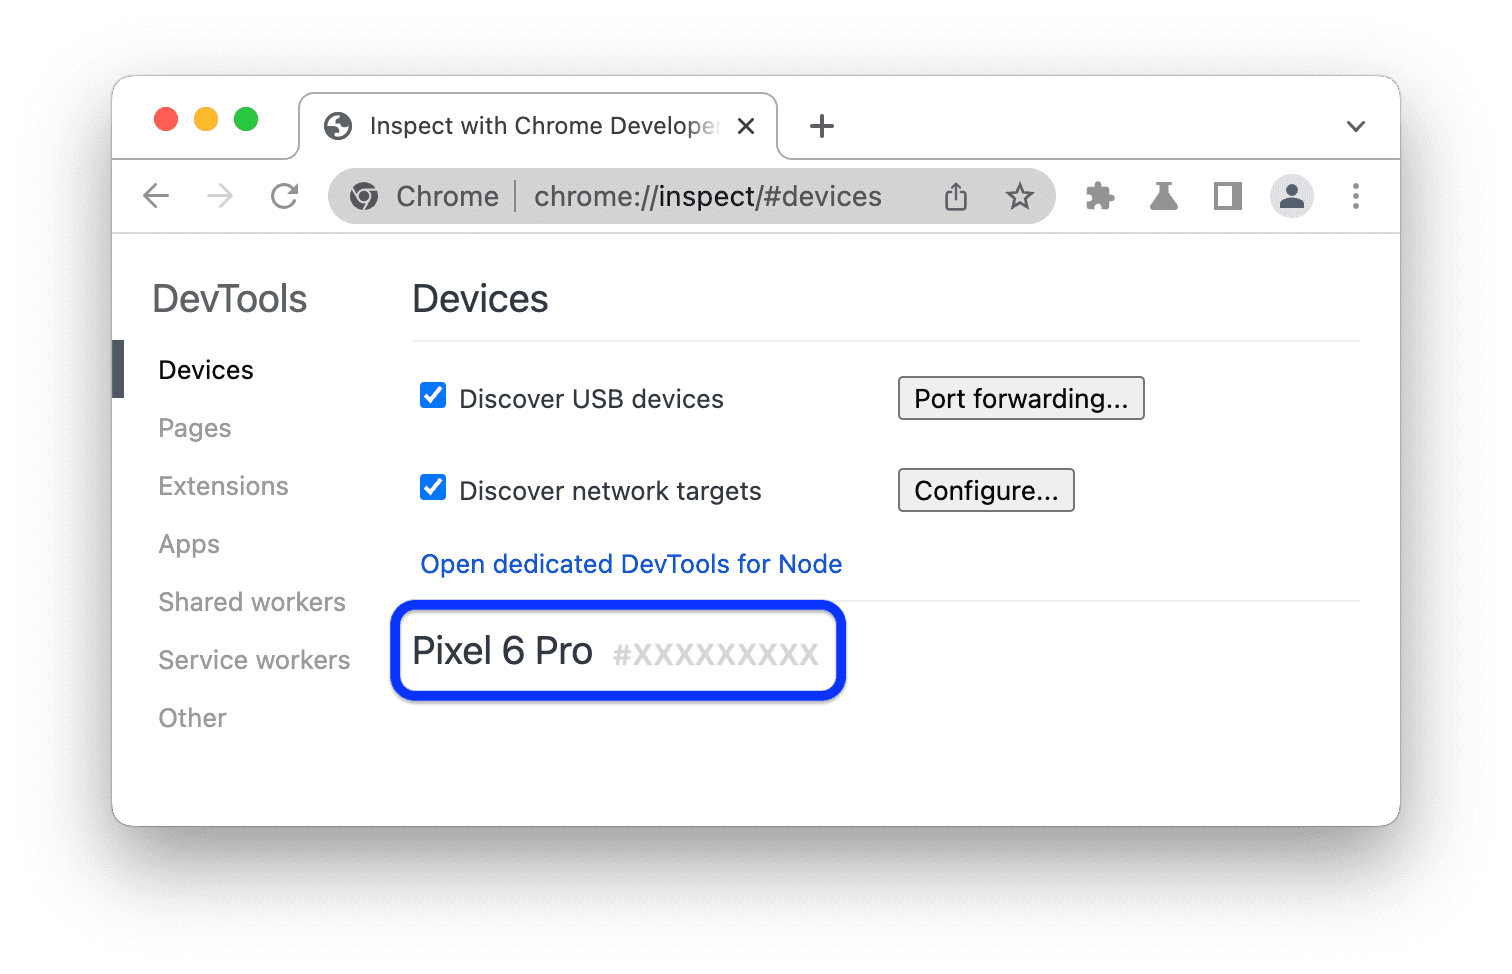This screenshot has height=974, width=1512.
Task: Open the tab search chevron
Action: [1355, 126]
